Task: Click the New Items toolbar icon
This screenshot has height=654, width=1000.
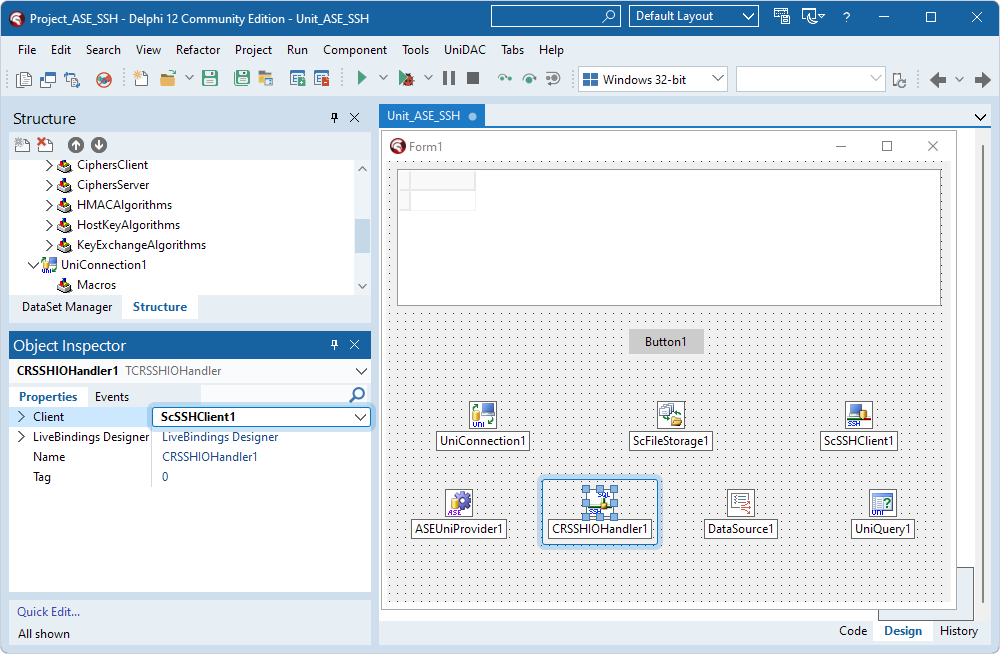Action: click(140, 77)
